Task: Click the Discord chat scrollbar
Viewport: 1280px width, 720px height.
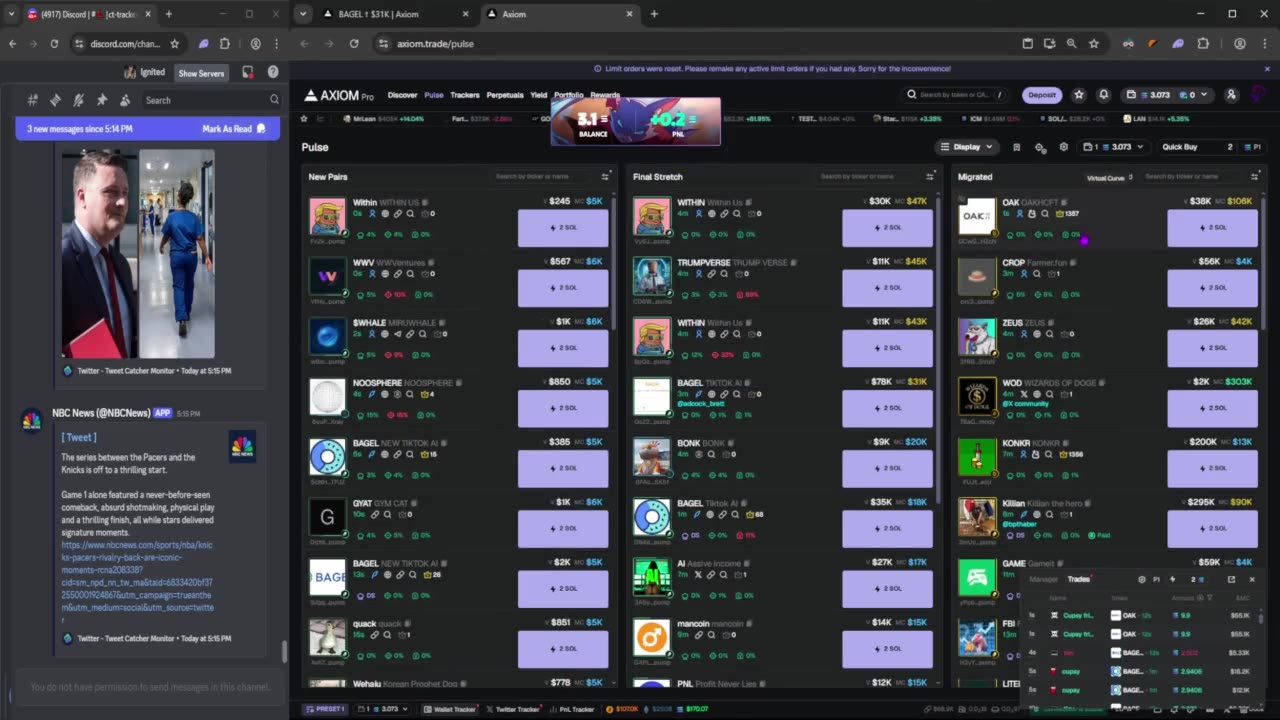Action: [284, 651]
